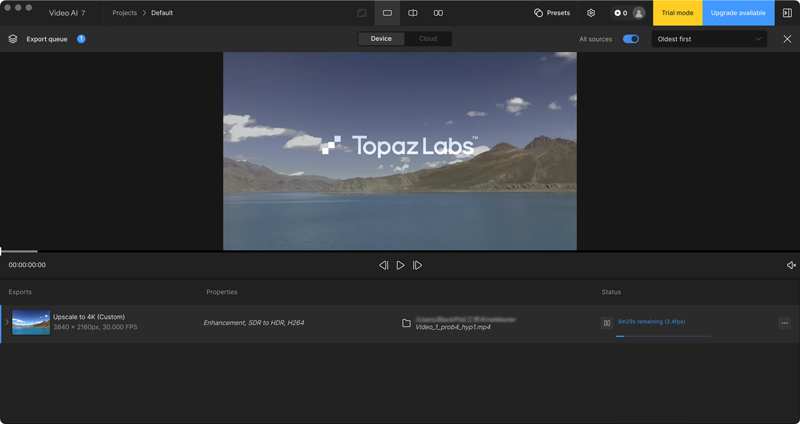
Task: Click the Upscale to 4K (Custom) title
Action: pos(89,317)
